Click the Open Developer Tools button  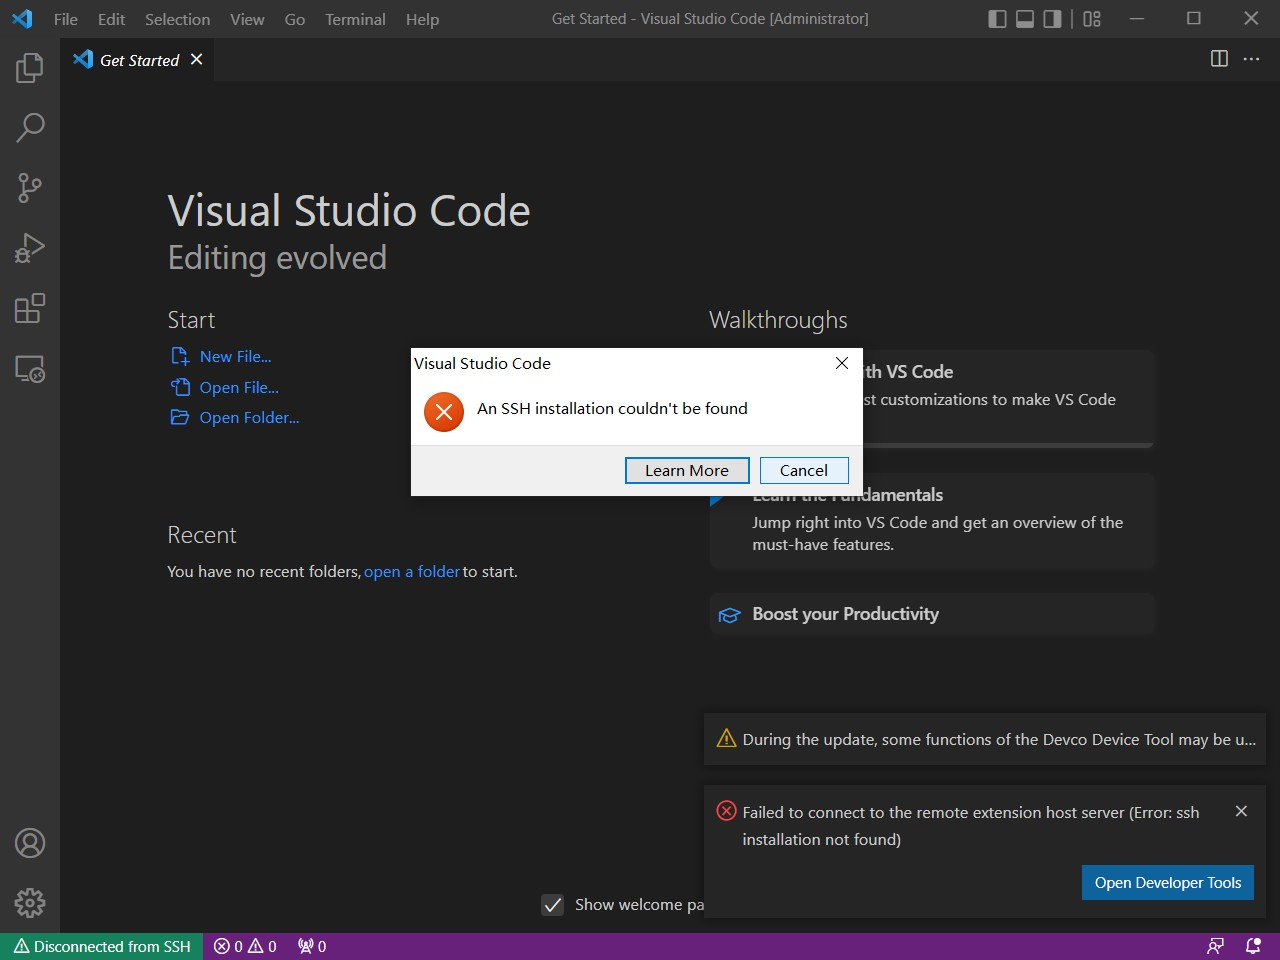click(x=1167, y=882)
